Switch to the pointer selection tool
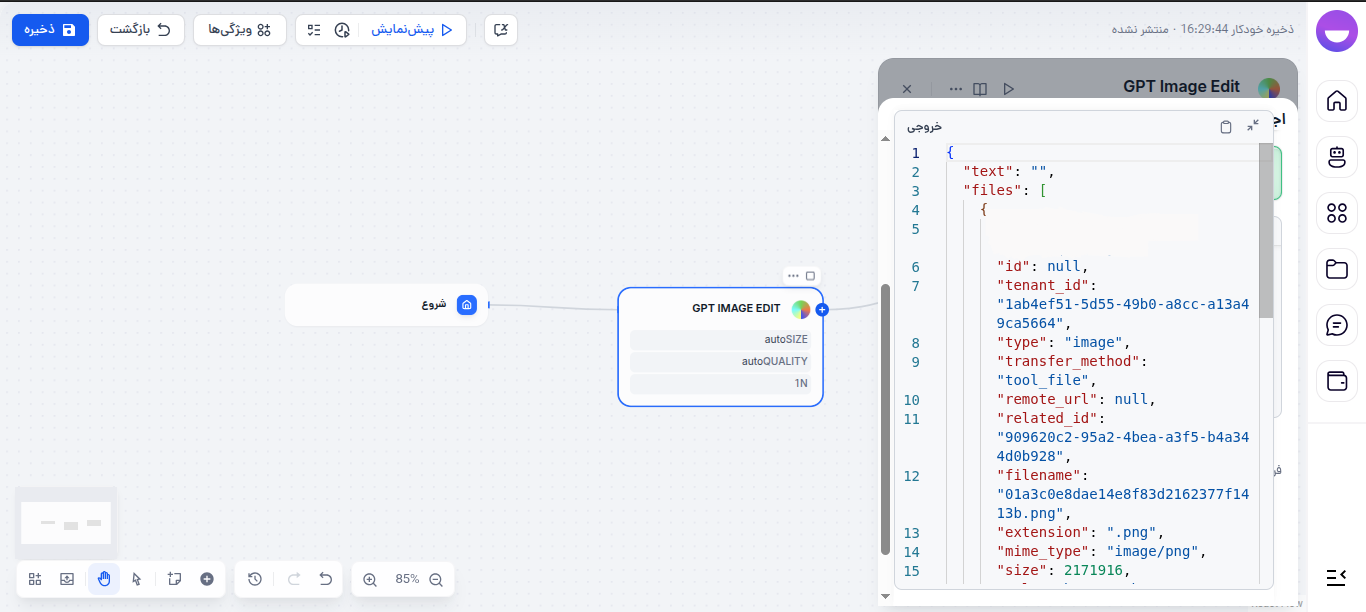Image resolution: width=1366 pixels, height=612 pixels. [136, 579]
